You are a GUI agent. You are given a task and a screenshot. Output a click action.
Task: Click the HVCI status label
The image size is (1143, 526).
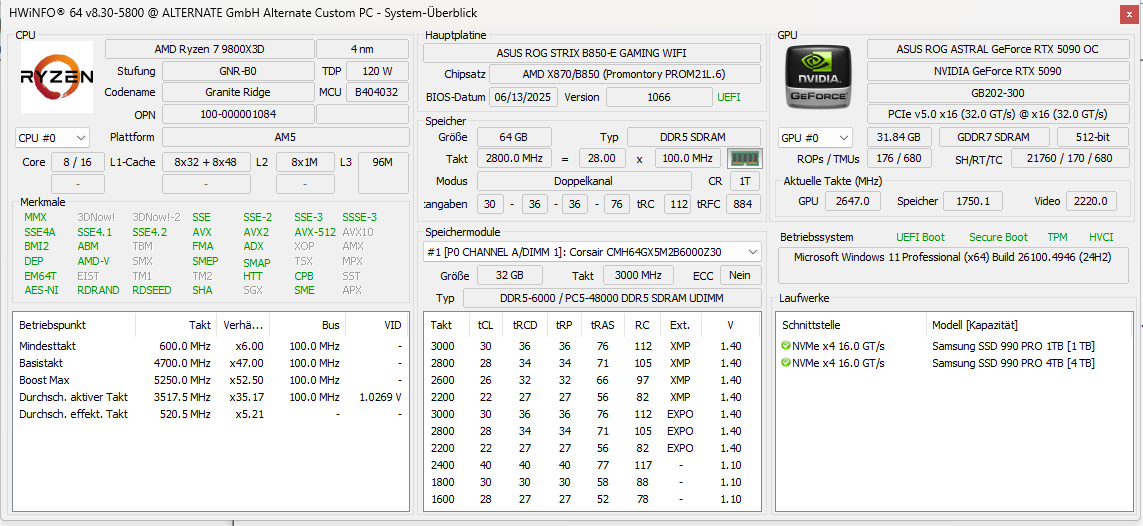1101,238
